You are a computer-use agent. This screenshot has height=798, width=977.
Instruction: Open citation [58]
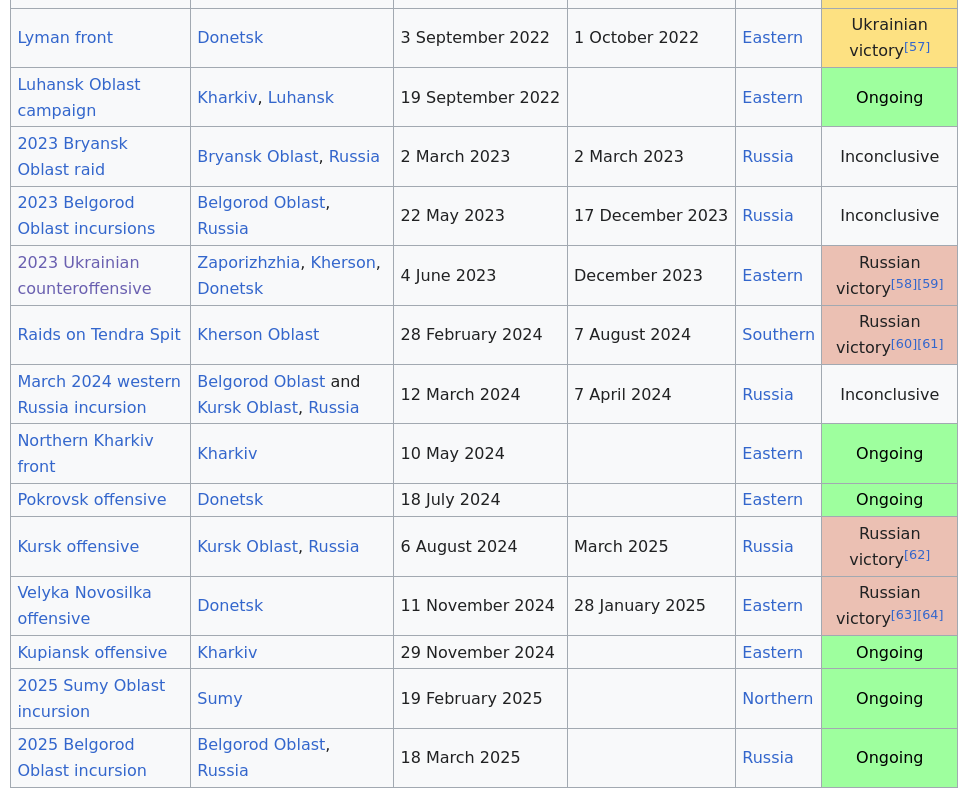(903, 284)
